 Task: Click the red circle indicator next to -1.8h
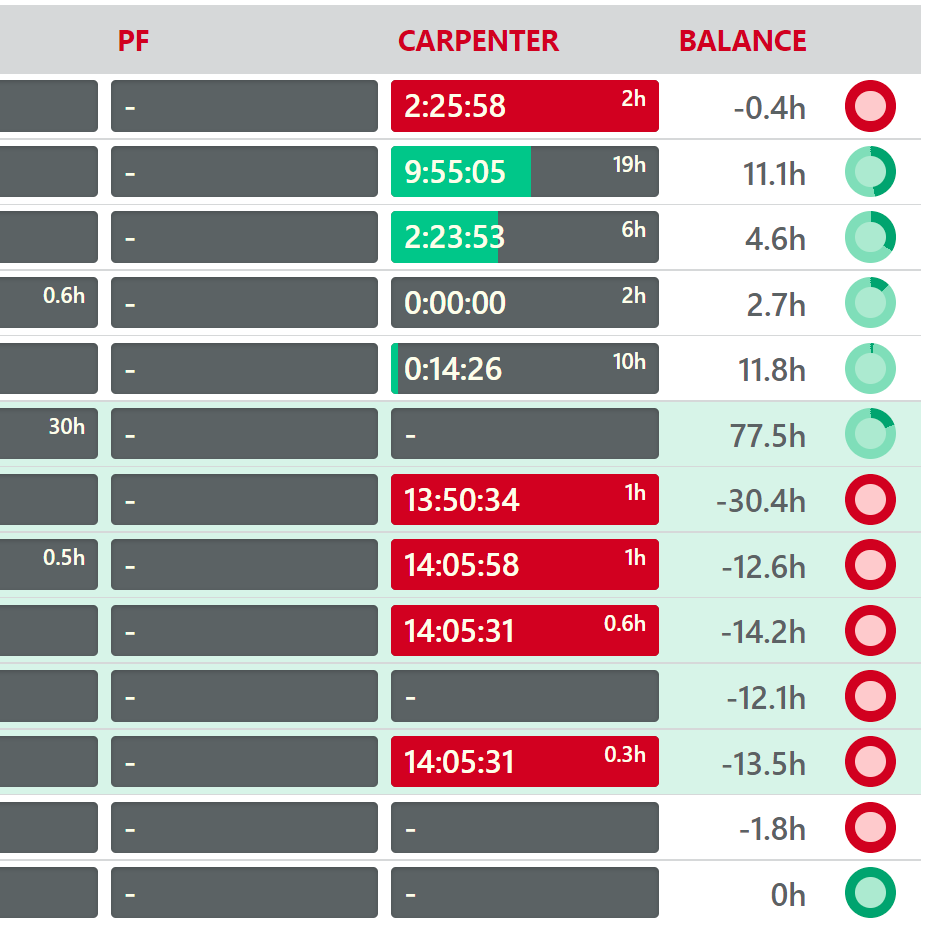[x=870, y=827]
